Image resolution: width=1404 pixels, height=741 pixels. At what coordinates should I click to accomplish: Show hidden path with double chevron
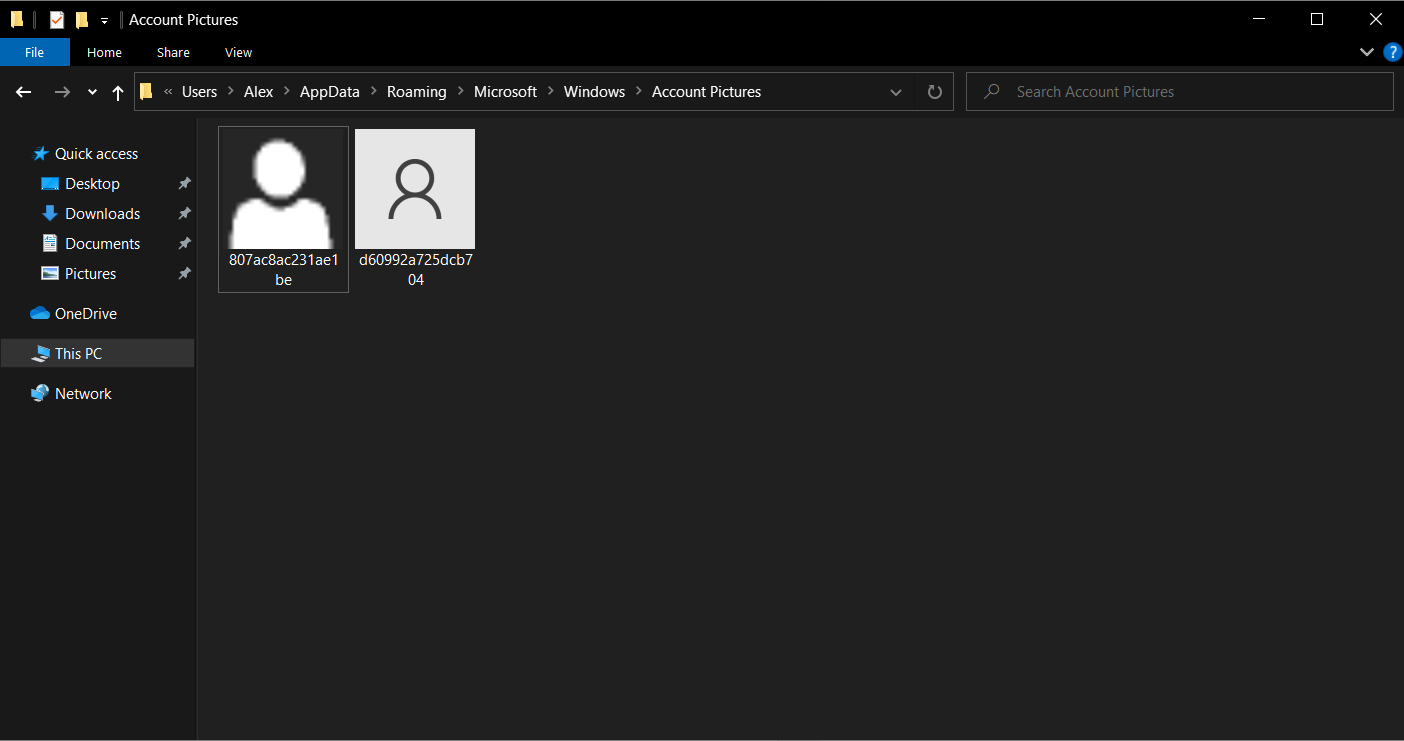[x=168, y=92]
